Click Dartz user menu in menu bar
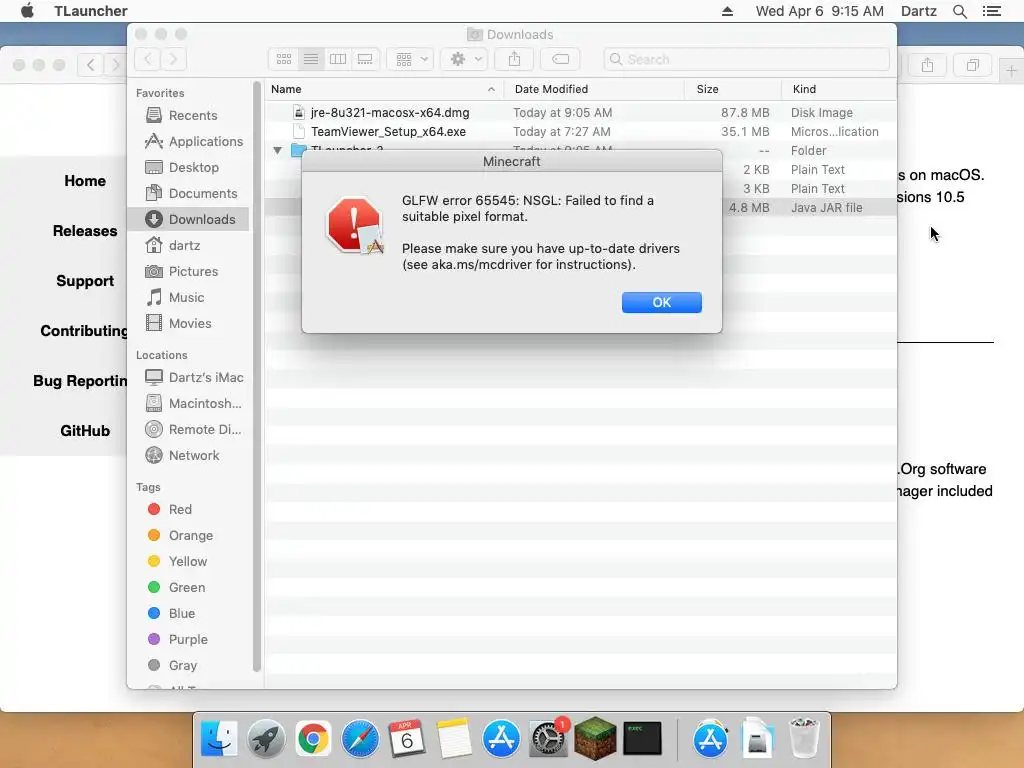 coord(919,11)
